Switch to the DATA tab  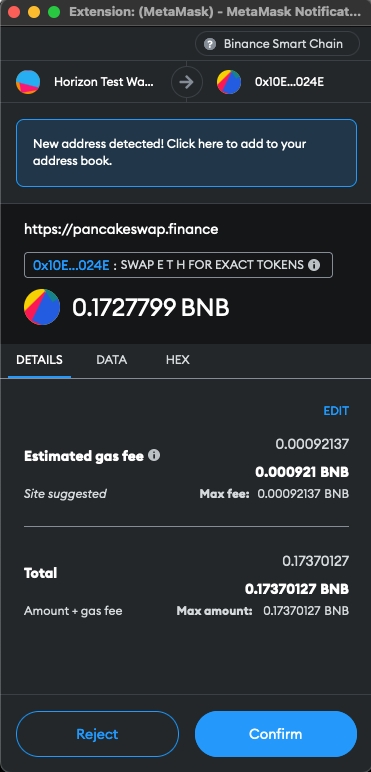point(112,360)
